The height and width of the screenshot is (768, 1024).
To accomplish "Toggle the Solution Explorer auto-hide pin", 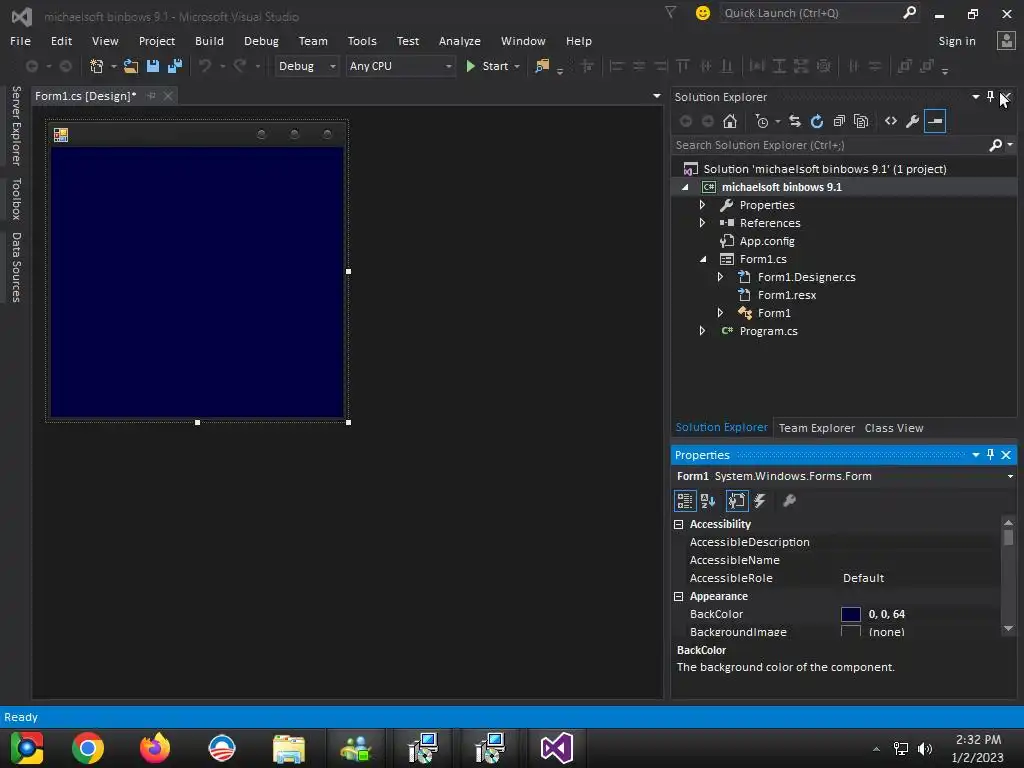I will click(991, 97).
